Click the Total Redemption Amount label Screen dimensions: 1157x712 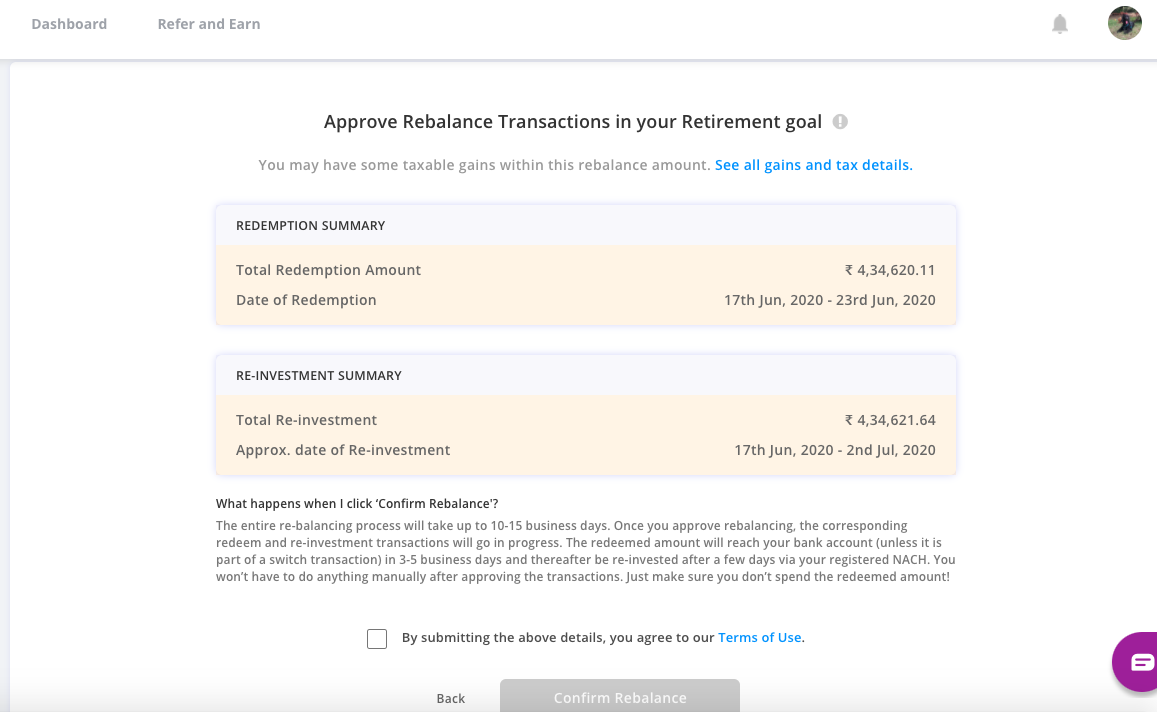point(328,270)
